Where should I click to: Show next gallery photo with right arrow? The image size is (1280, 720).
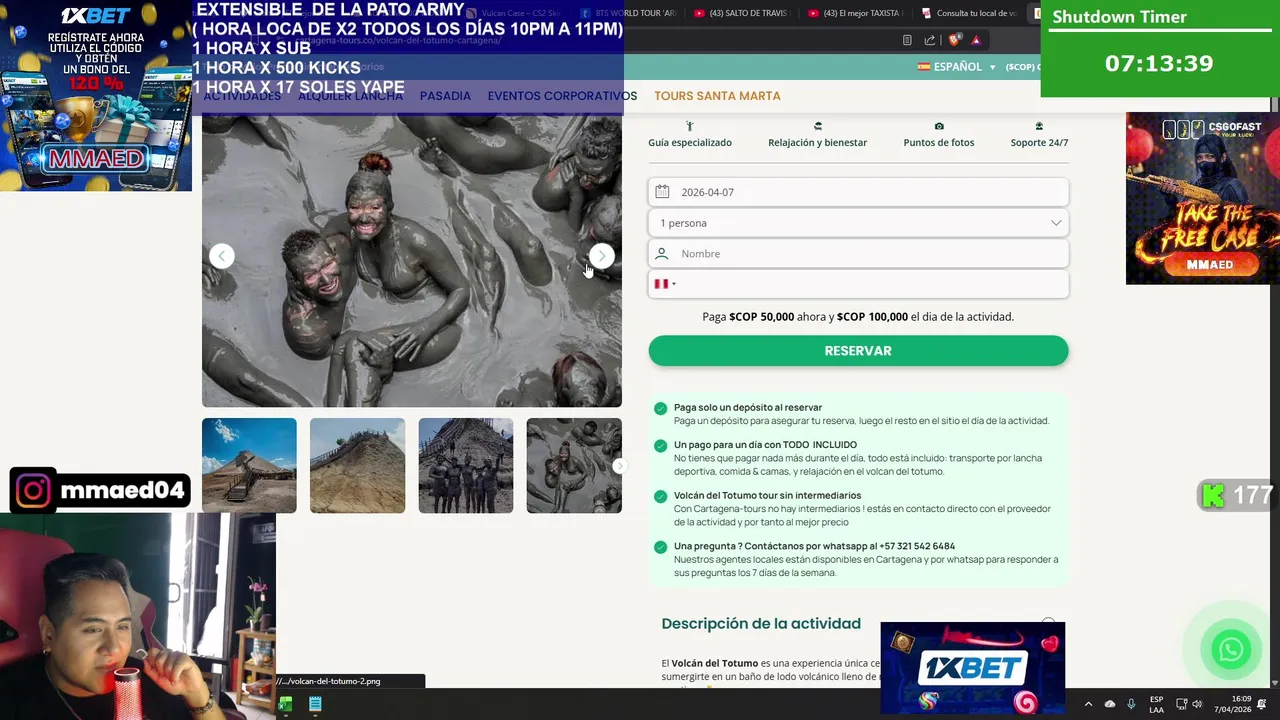click(601, 256)
